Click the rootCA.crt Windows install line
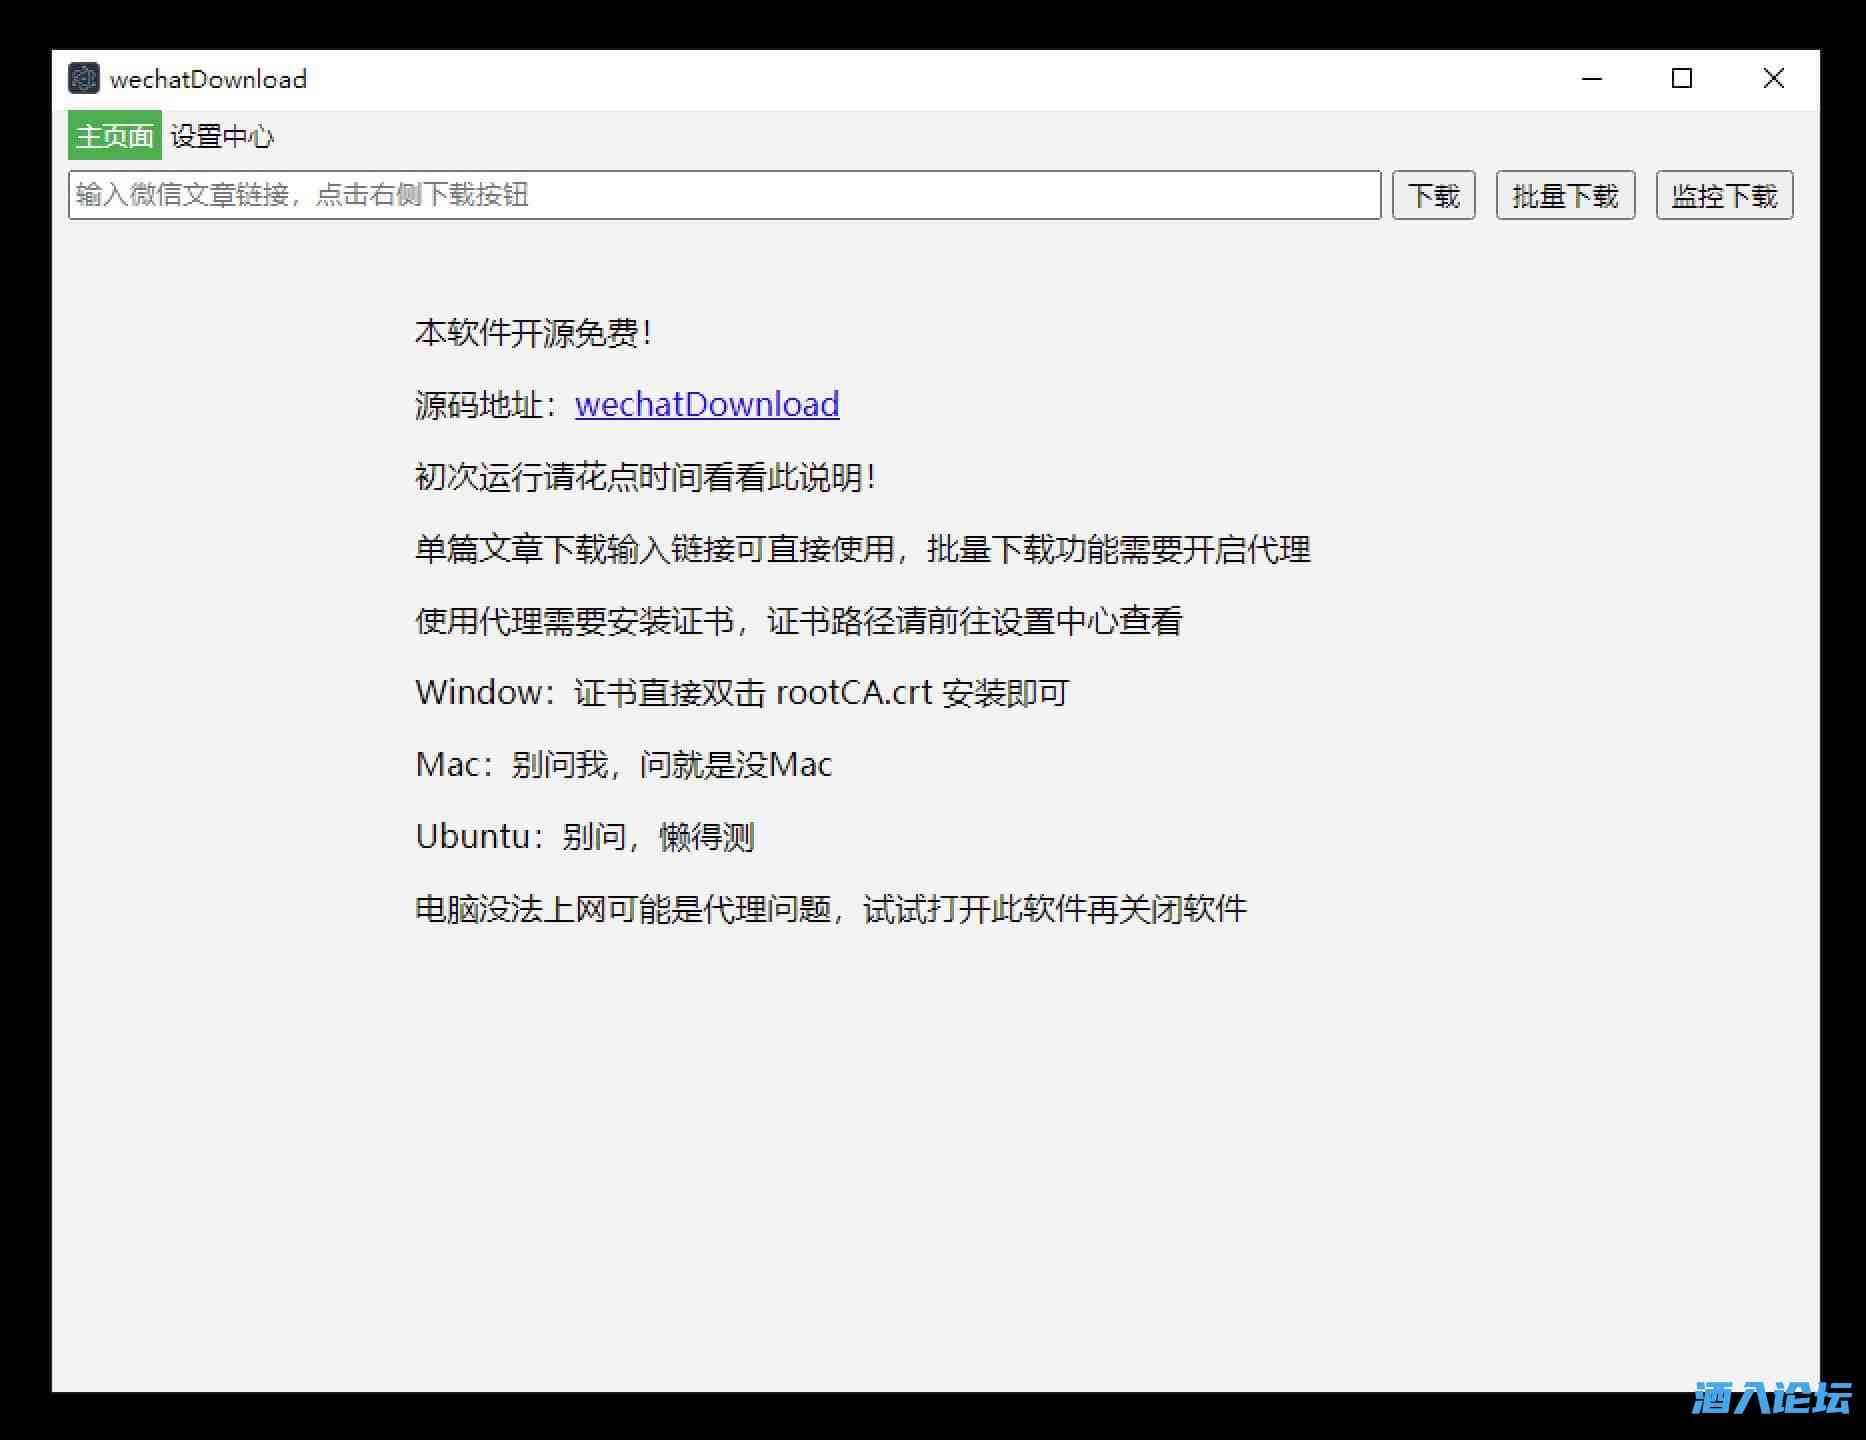The height and width of the screenshot is (1440, 1866). (x=742, y=693)
